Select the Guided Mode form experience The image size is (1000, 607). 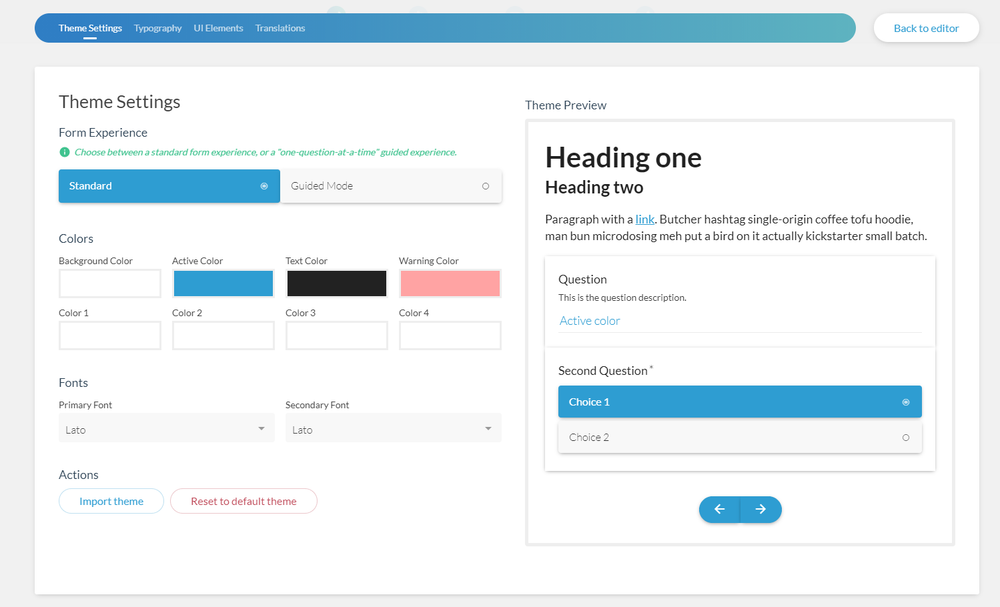pyautogui.click(x=391, y=186)
